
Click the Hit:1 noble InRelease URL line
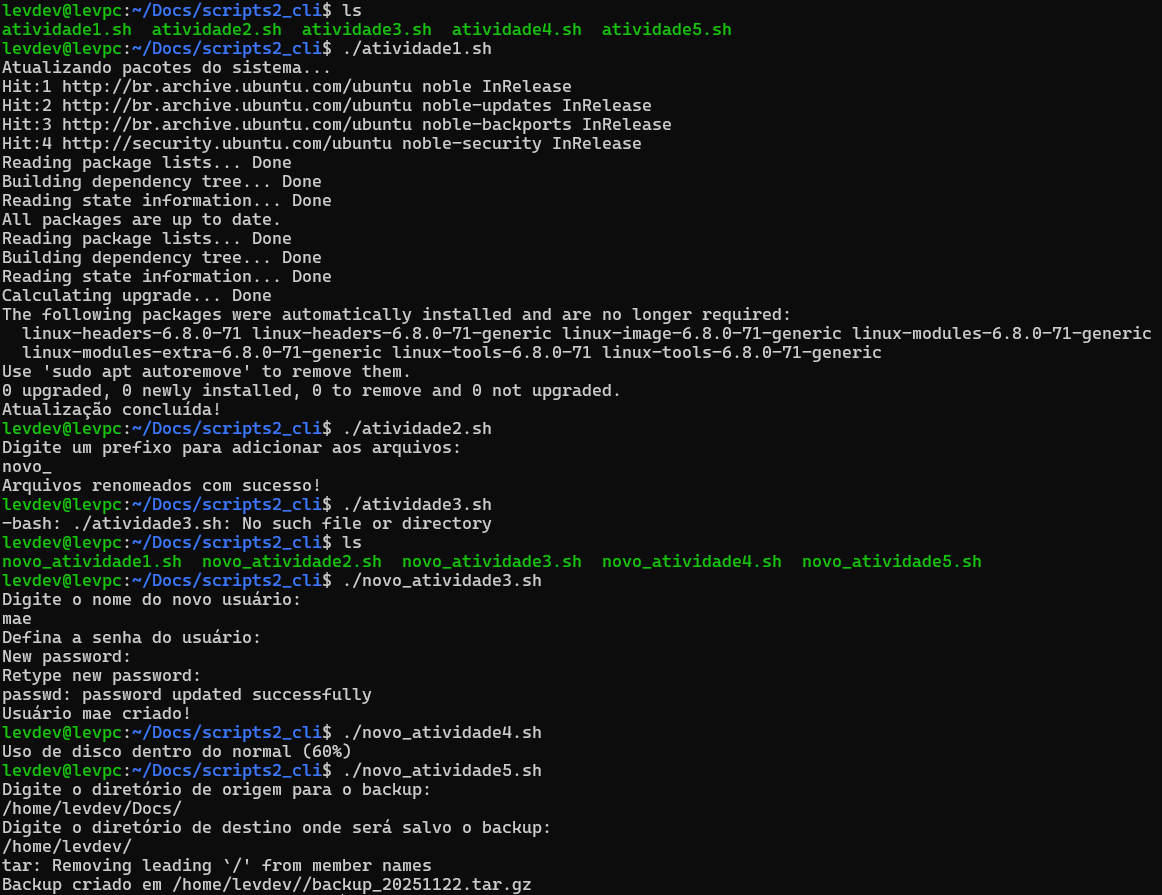287,87
